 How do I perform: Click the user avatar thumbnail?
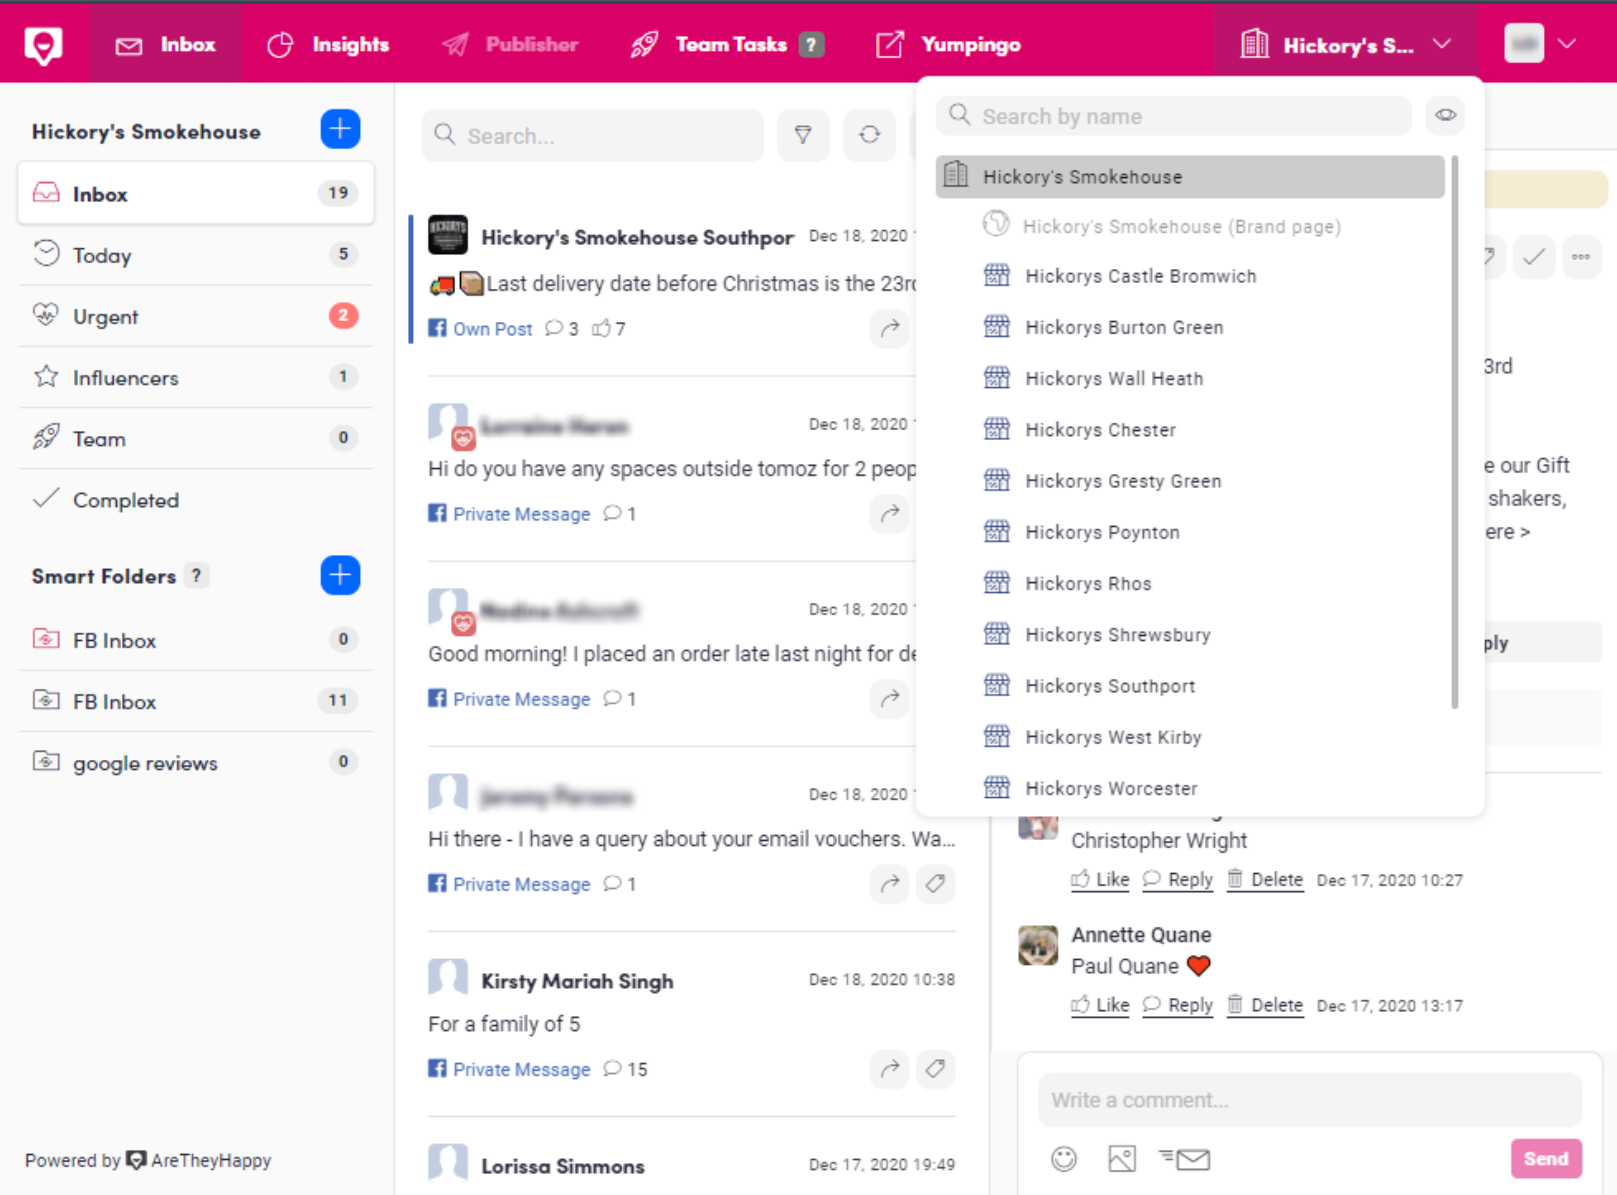(x=1524, y=44)
